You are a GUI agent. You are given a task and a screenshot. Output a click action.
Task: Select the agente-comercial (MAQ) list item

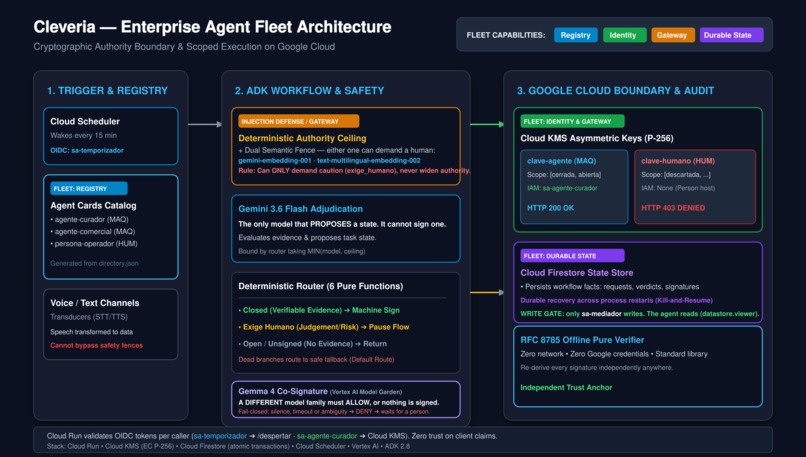pos(93,231)
